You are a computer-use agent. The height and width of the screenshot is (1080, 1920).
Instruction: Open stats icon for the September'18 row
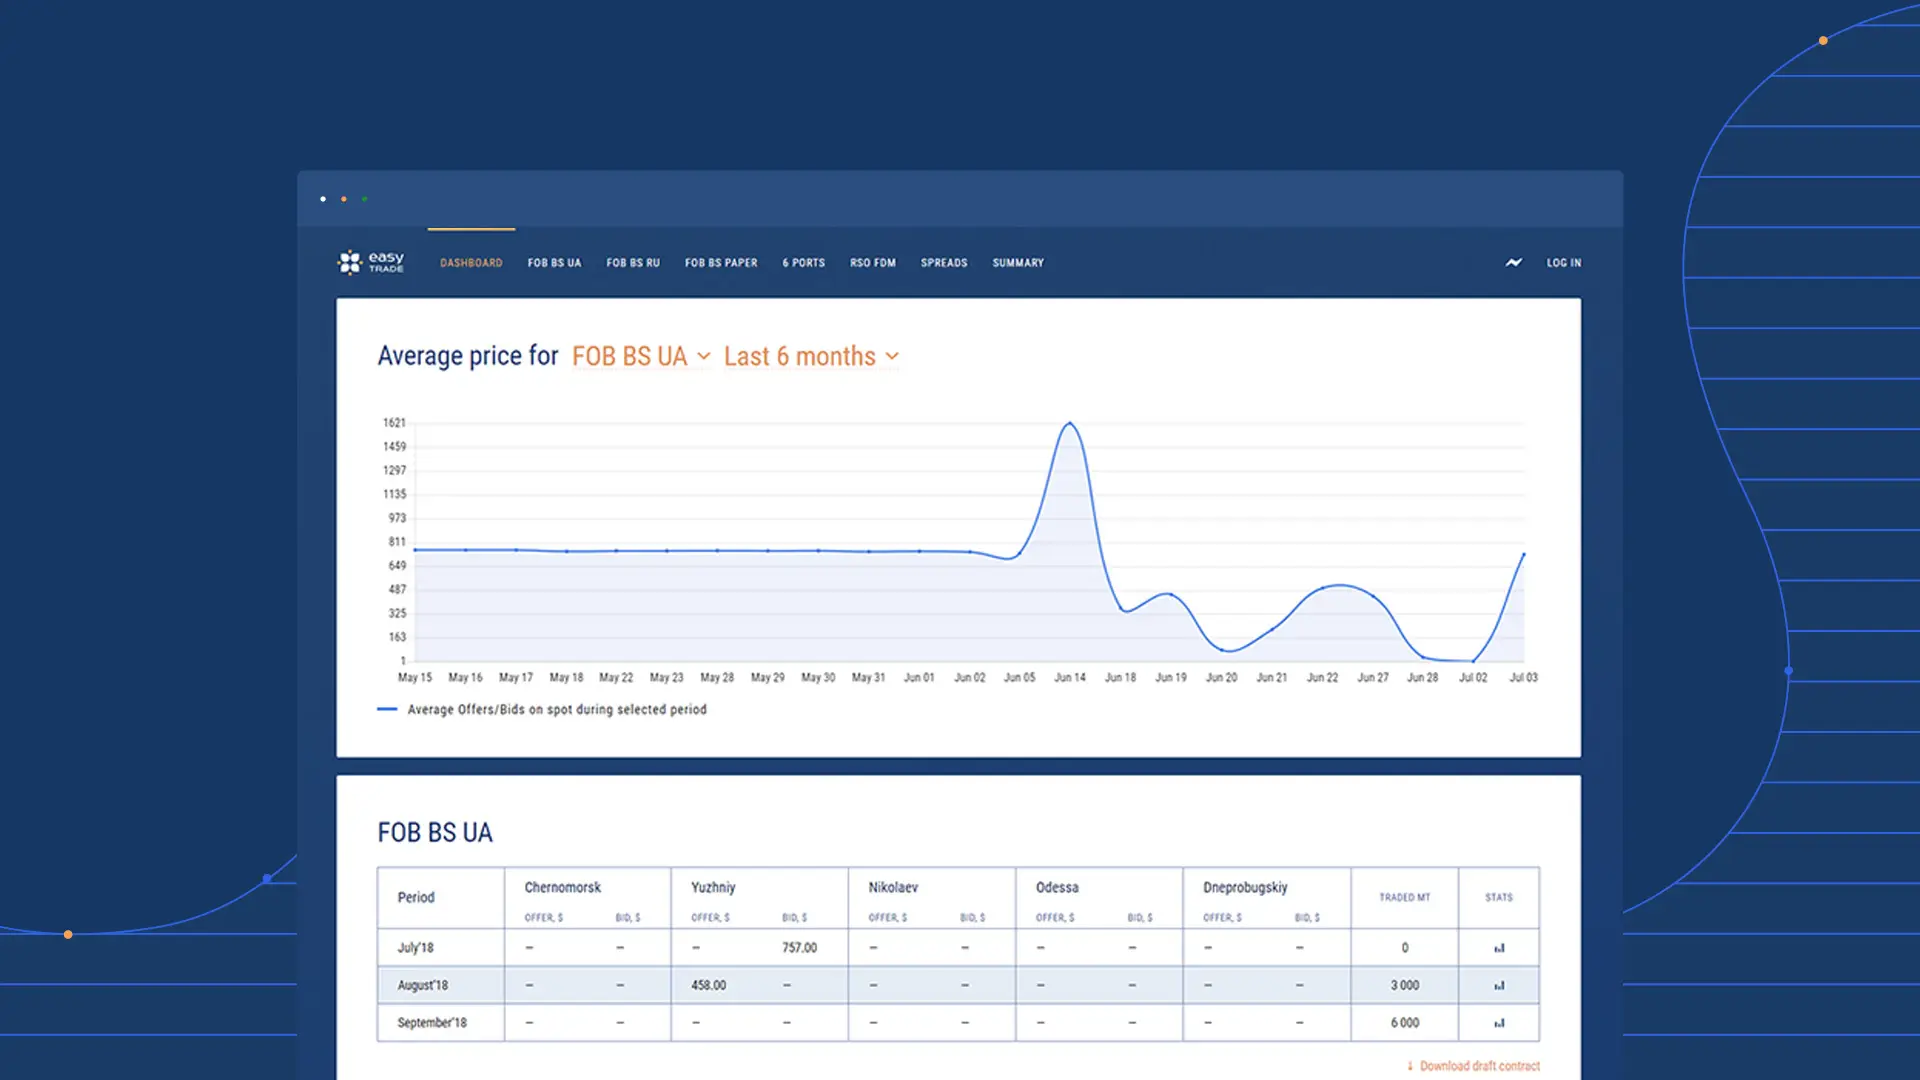[x=1498, y=1023]
